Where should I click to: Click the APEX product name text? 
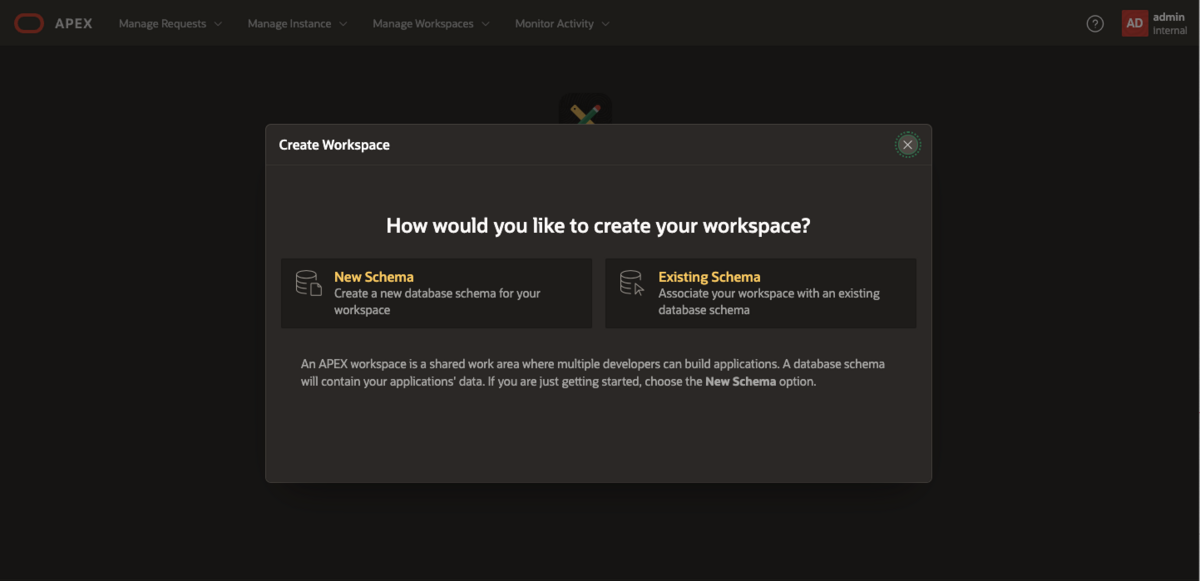click(74, 23)
